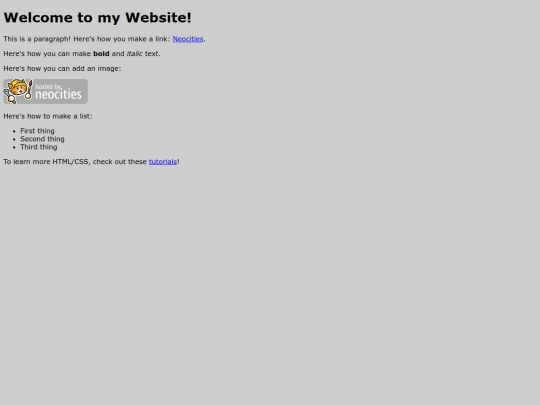Click the 'Welcome to my Website!' heading
Viewport: 540px width, 405px height.
coord(97,18)
